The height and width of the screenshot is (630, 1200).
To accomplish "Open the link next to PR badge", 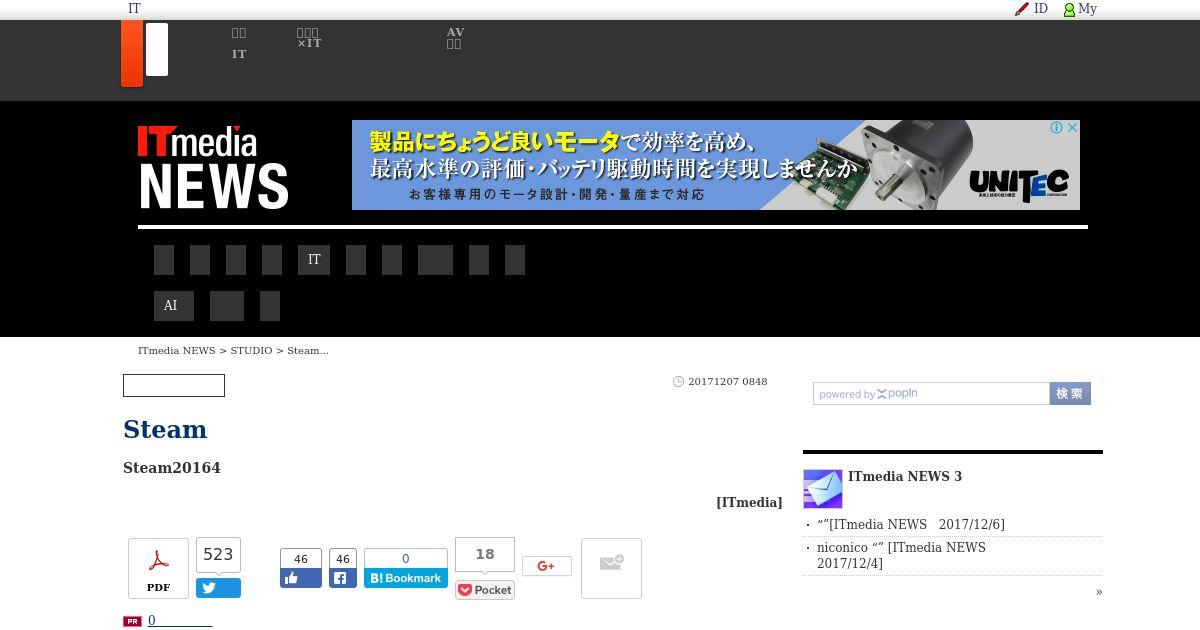I will [x=180, y=621].
